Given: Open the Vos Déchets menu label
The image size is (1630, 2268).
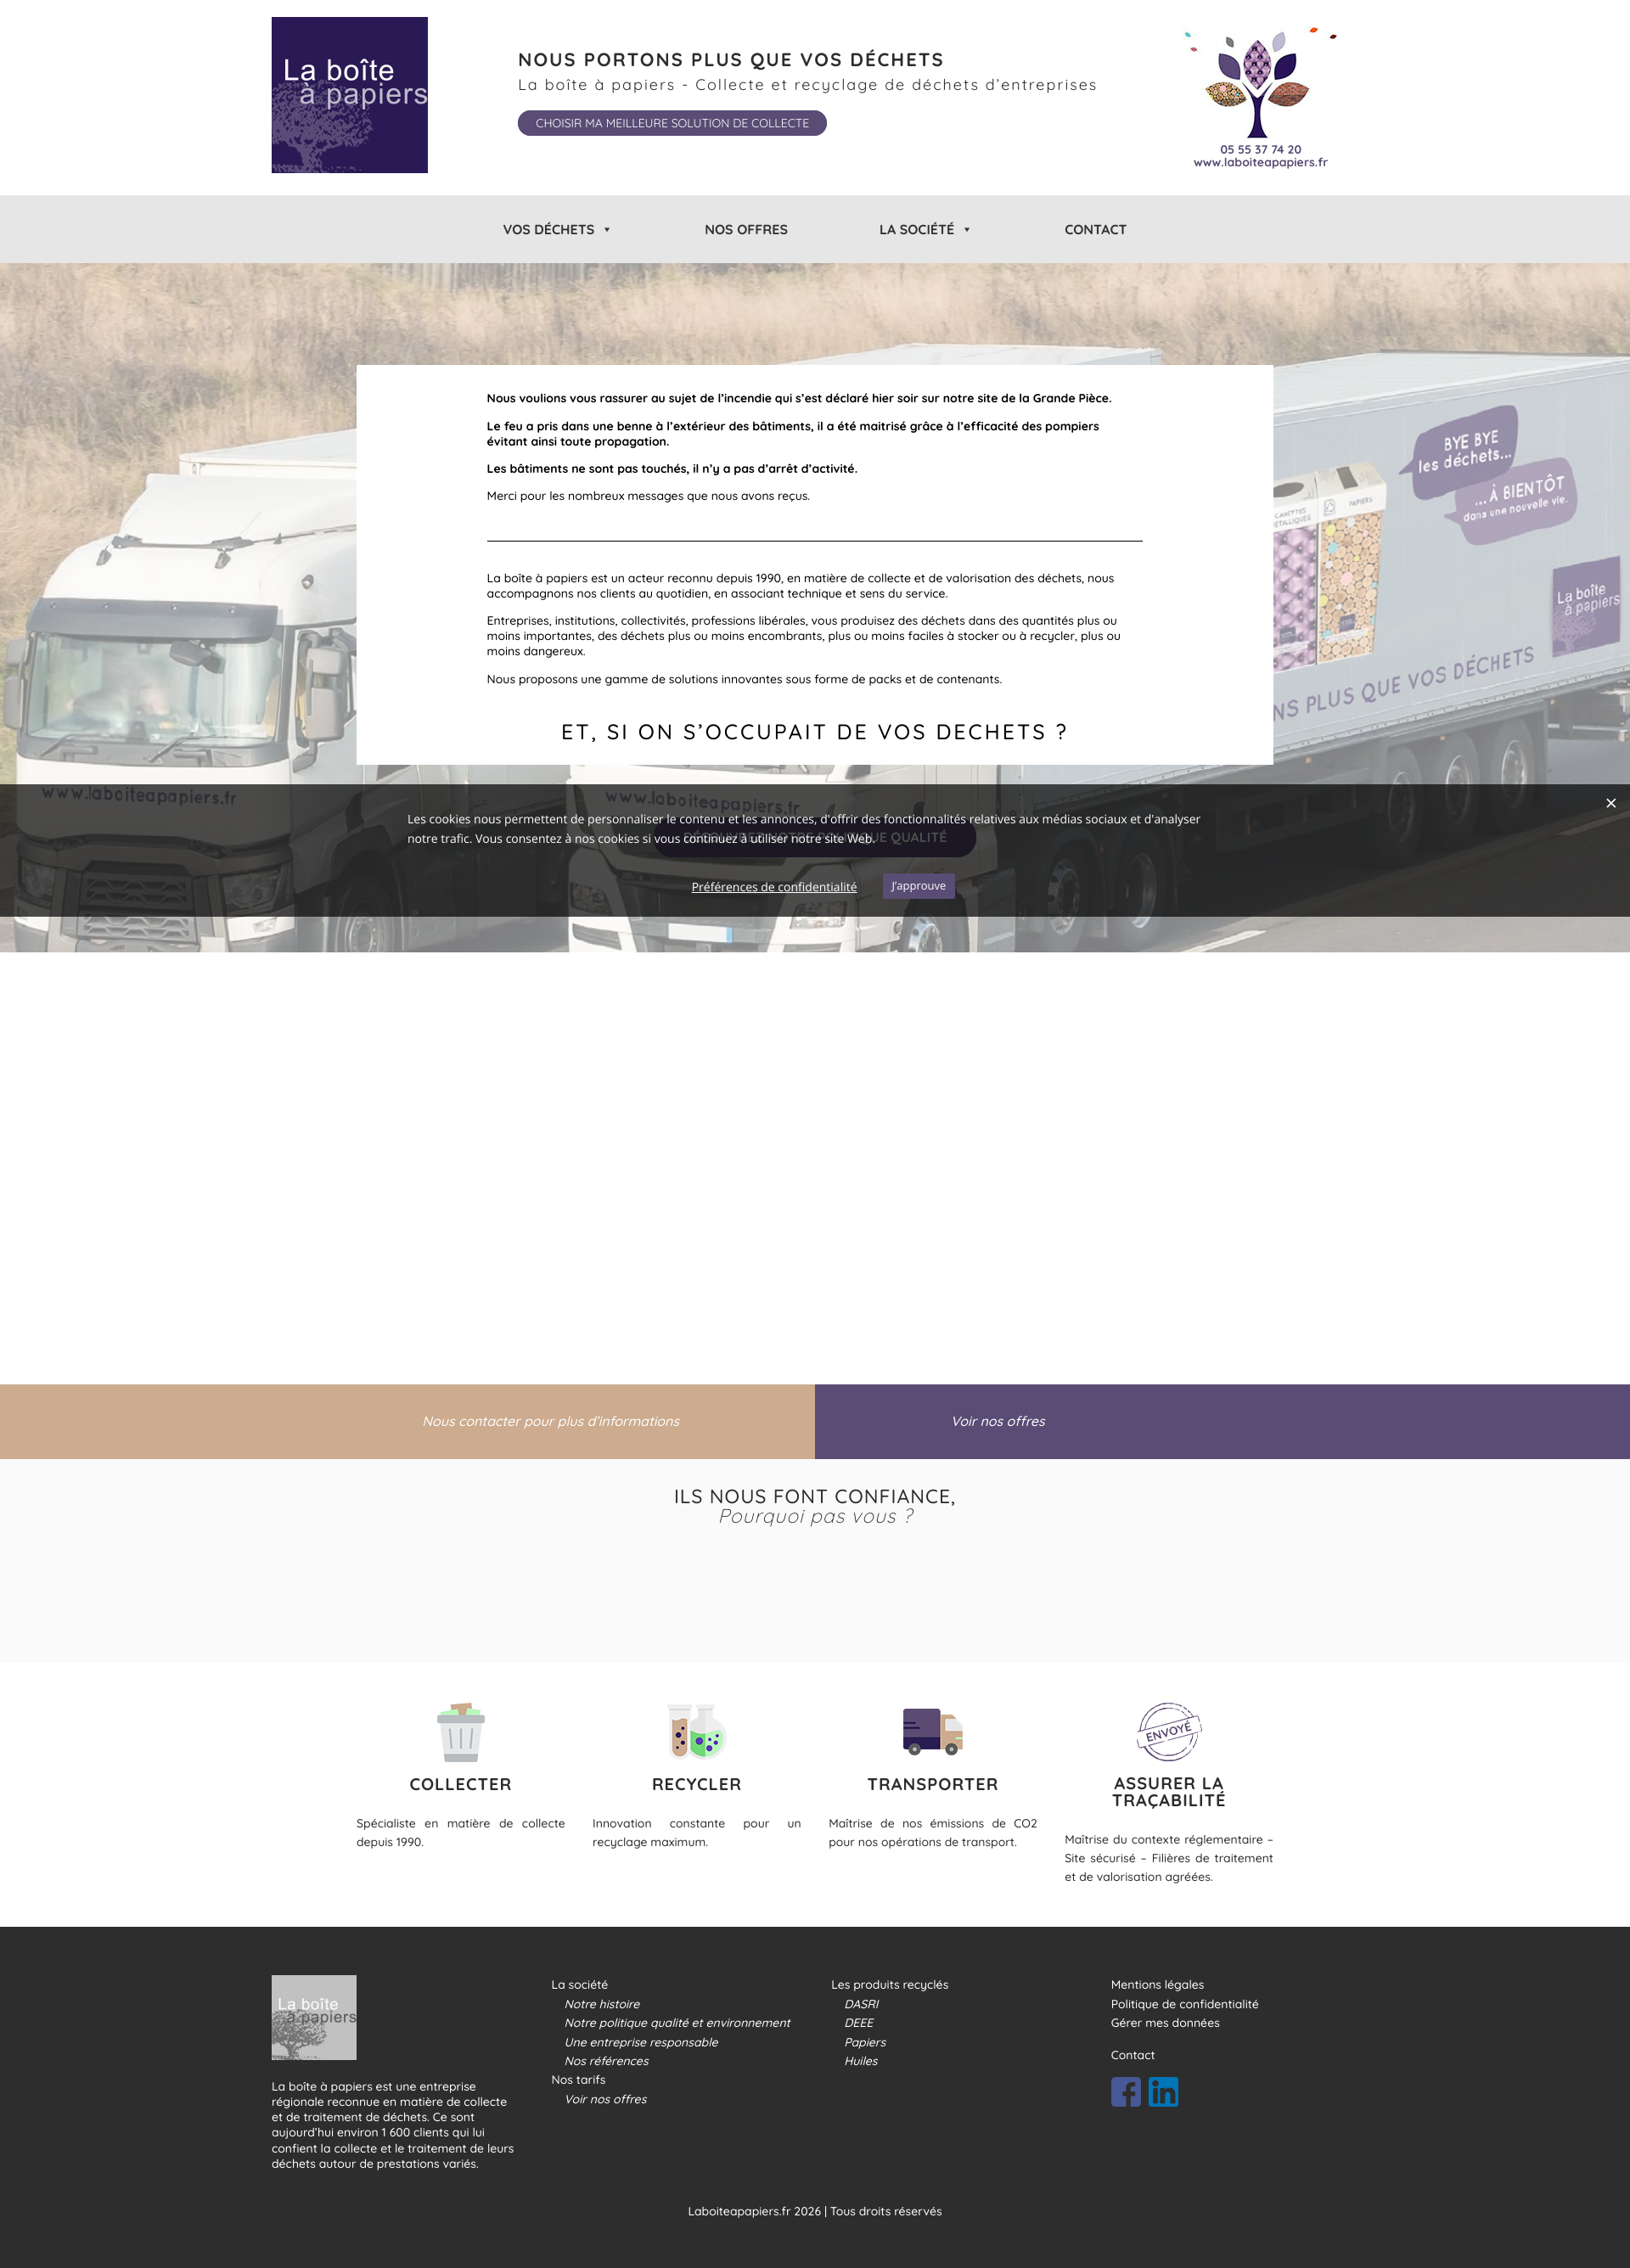Looking at the screenshot, I should [548, 230].
